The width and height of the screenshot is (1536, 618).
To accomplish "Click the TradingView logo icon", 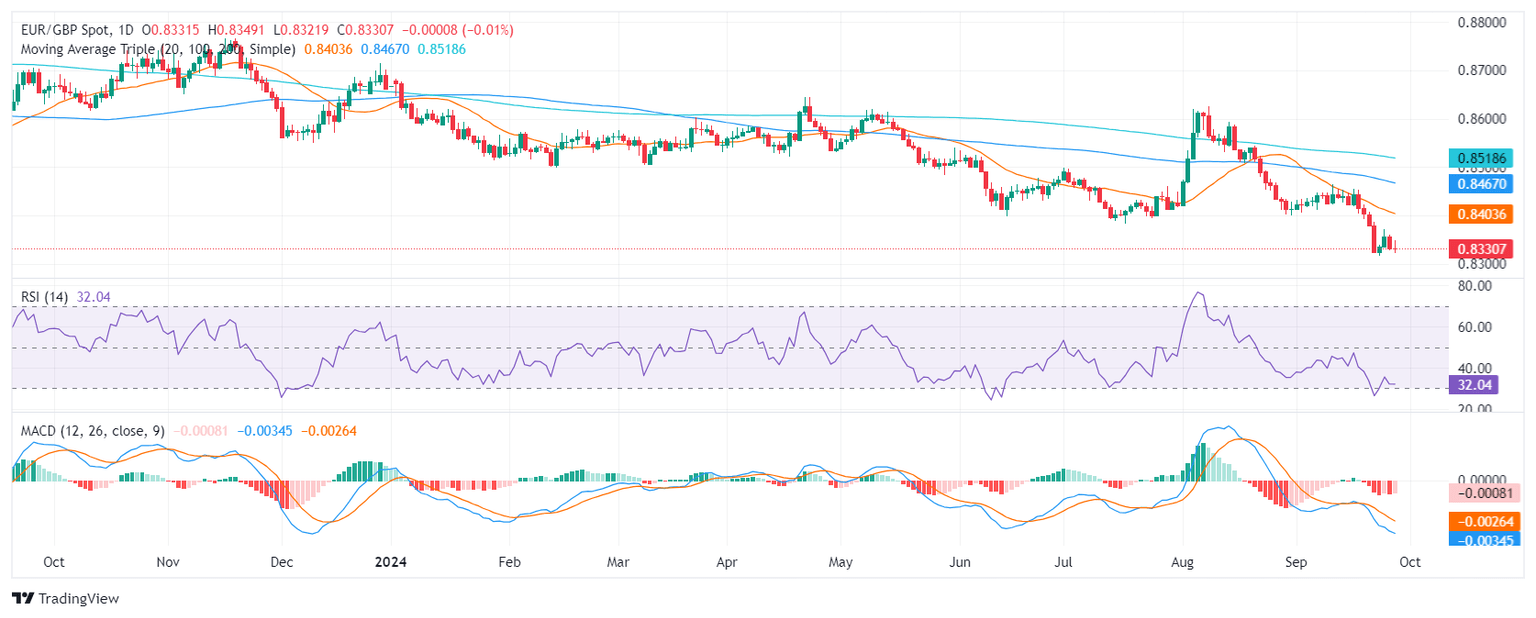I will 22,598.
